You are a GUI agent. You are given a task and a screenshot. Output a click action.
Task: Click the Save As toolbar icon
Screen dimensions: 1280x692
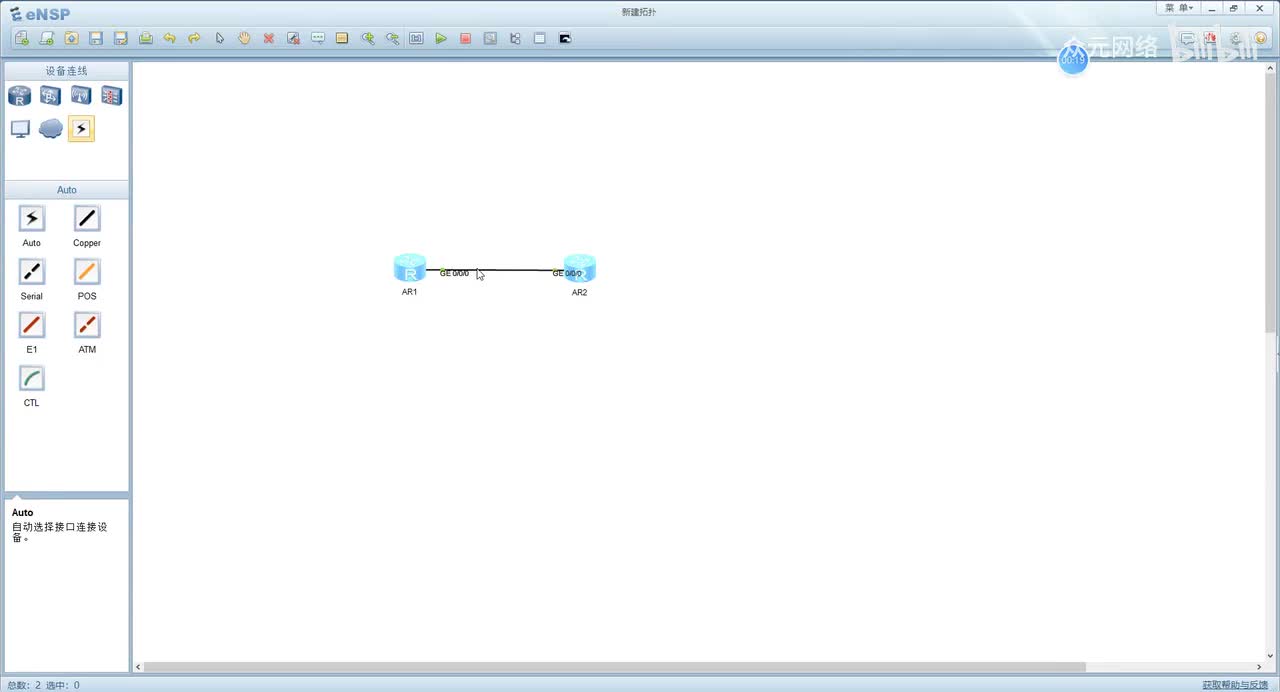(x=120, y=38)
